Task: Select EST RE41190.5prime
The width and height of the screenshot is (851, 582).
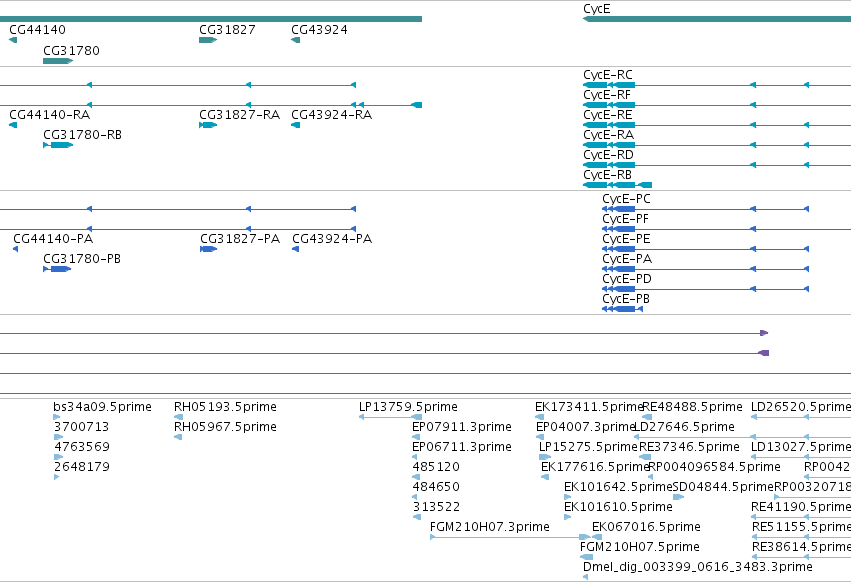Action: (801, 507)
